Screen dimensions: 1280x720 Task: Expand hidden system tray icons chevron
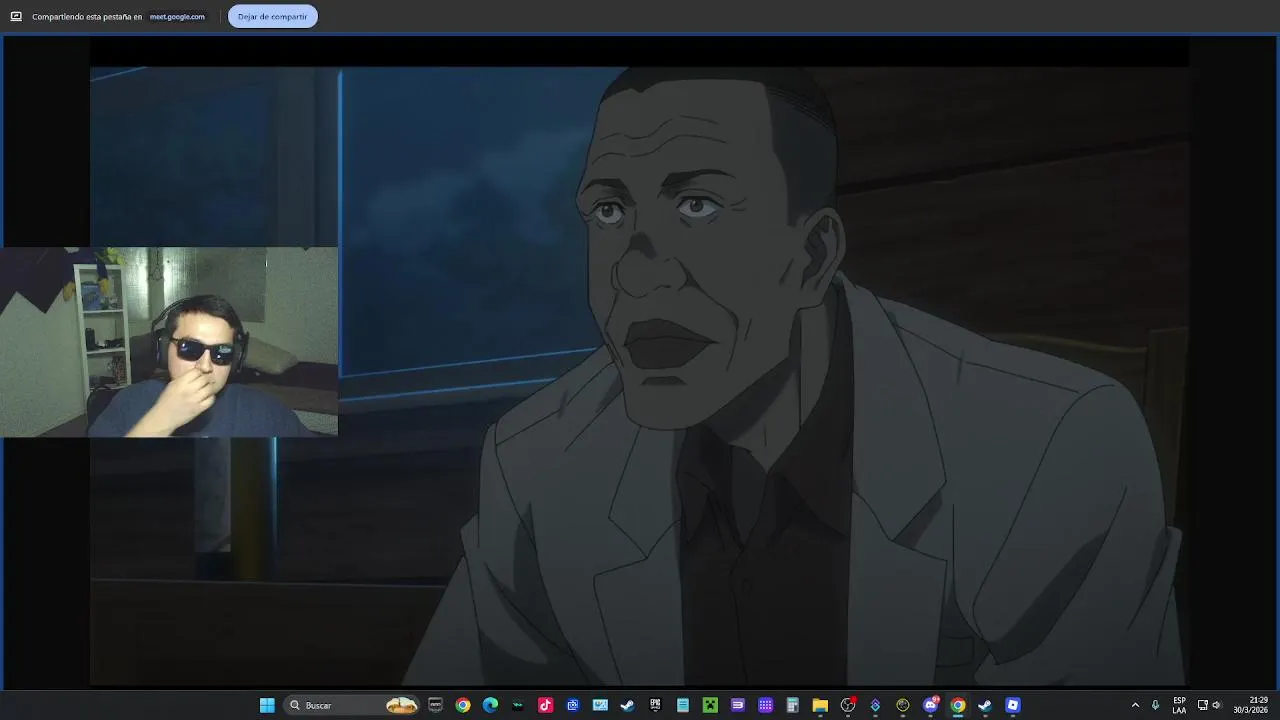tap(1135, 705)
